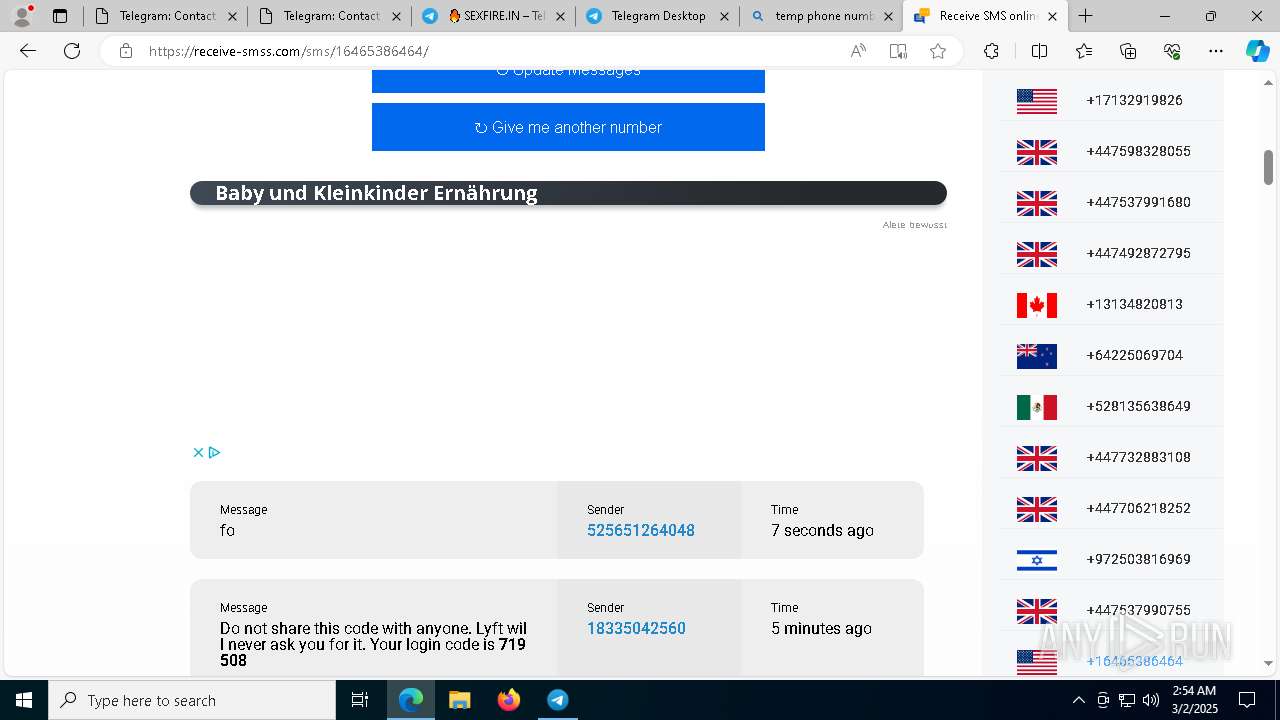Select New Zealand number +64225069704
1280x720 pixels.
[1134, 355]
